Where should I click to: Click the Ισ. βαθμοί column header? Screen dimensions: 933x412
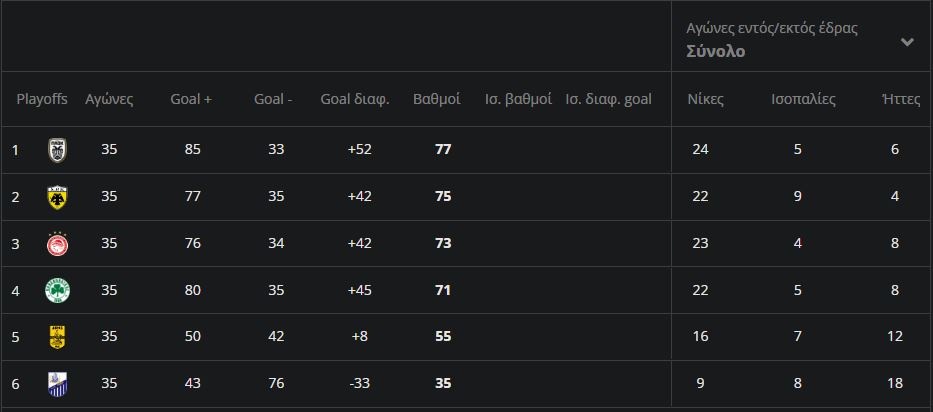pyautogui.click(x=518, y=99)
